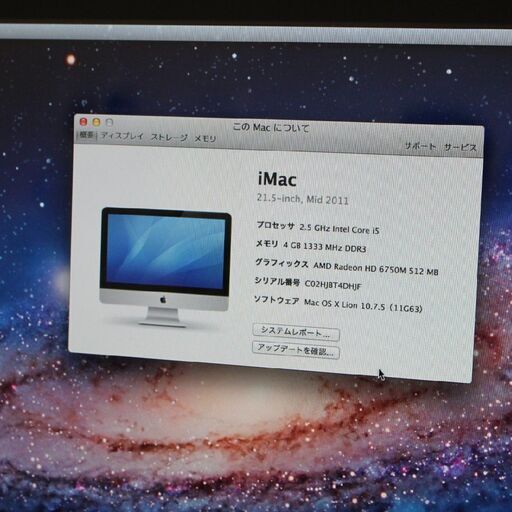The height and width of the screenshot is (512, 512).
Task: Click the 4 GB 1333 MHz DDR3 memory text
Action: point(325,247)
